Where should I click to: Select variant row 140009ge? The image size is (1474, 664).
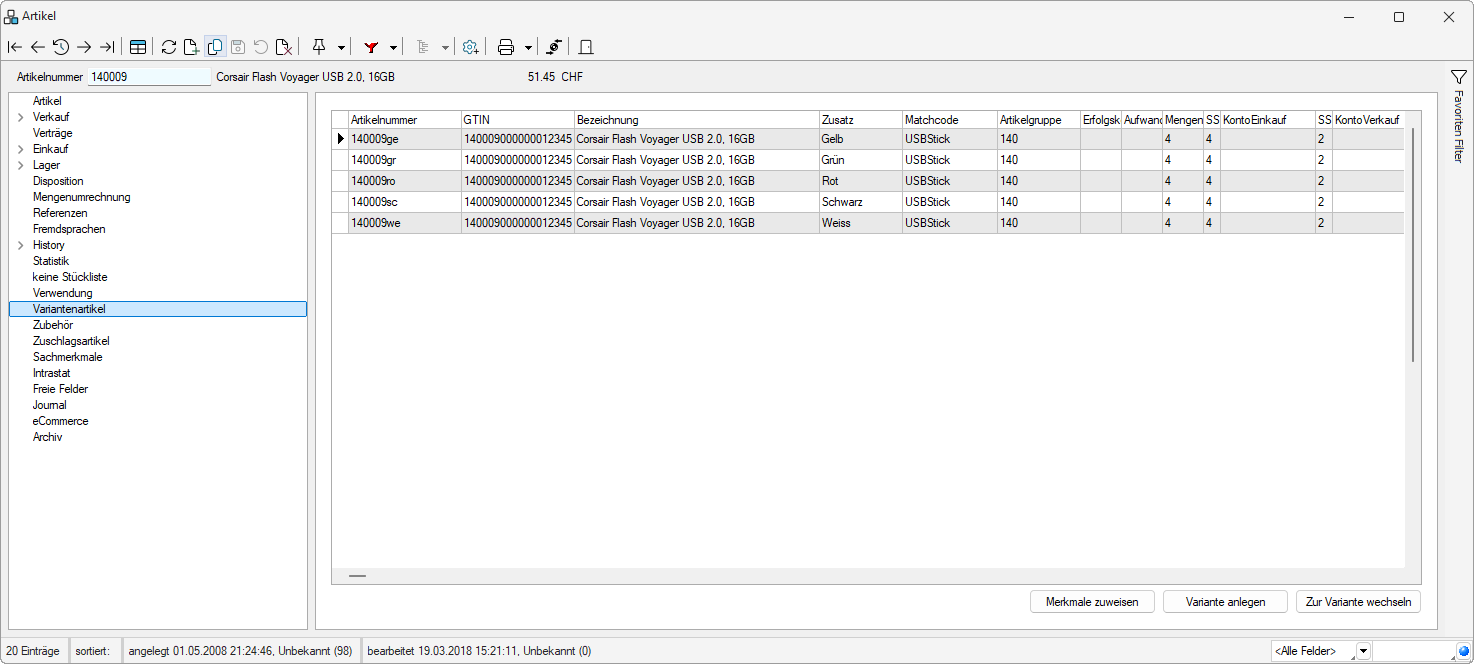[868, 139]
